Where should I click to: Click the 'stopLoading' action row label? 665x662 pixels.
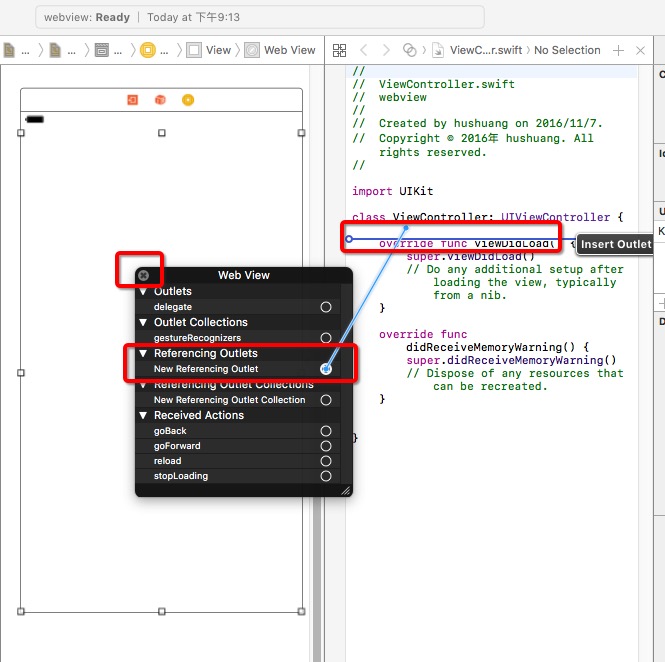[181, 476]
